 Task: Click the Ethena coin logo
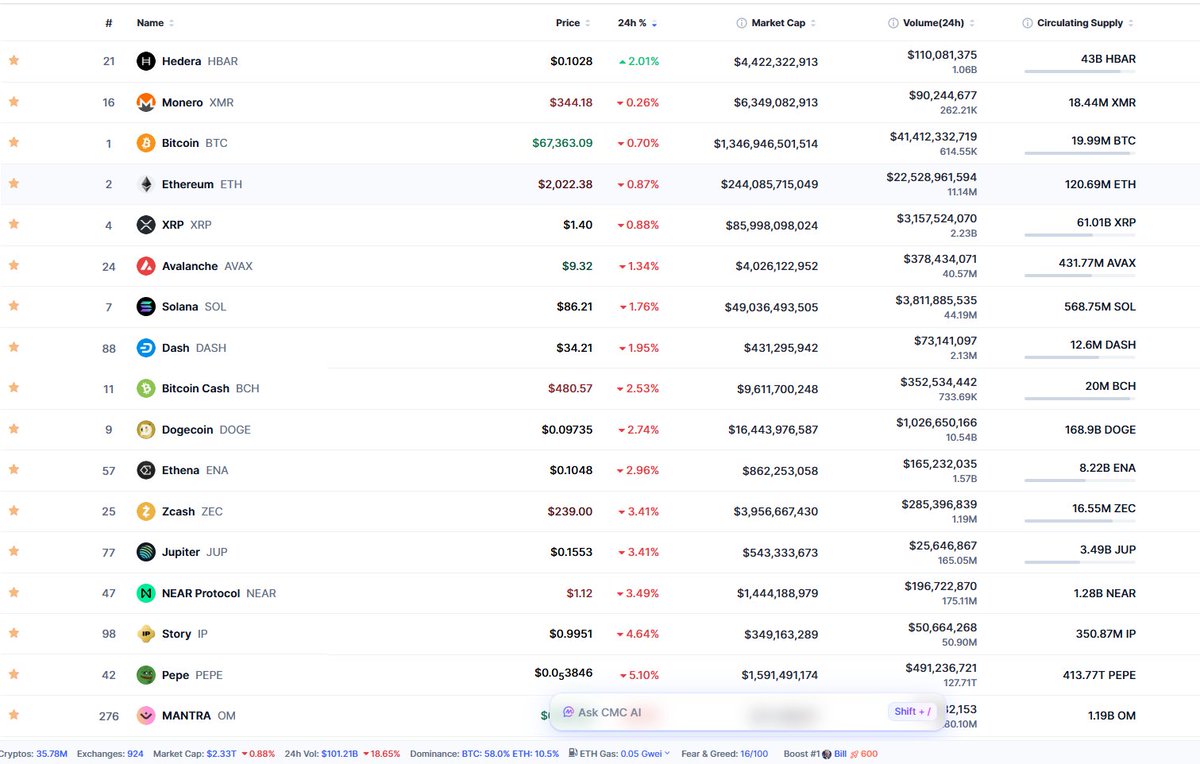tap(146, 470)
